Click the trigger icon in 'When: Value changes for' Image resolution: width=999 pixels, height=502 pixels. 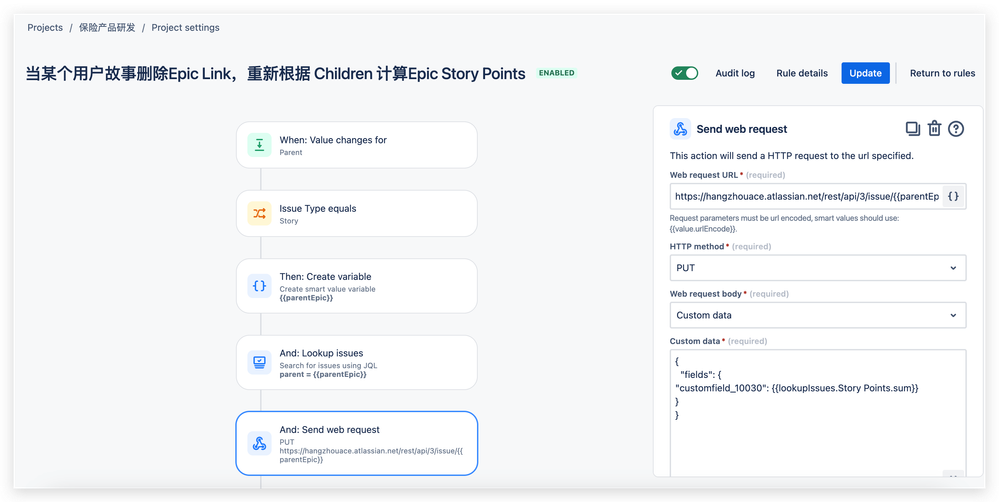259,145
